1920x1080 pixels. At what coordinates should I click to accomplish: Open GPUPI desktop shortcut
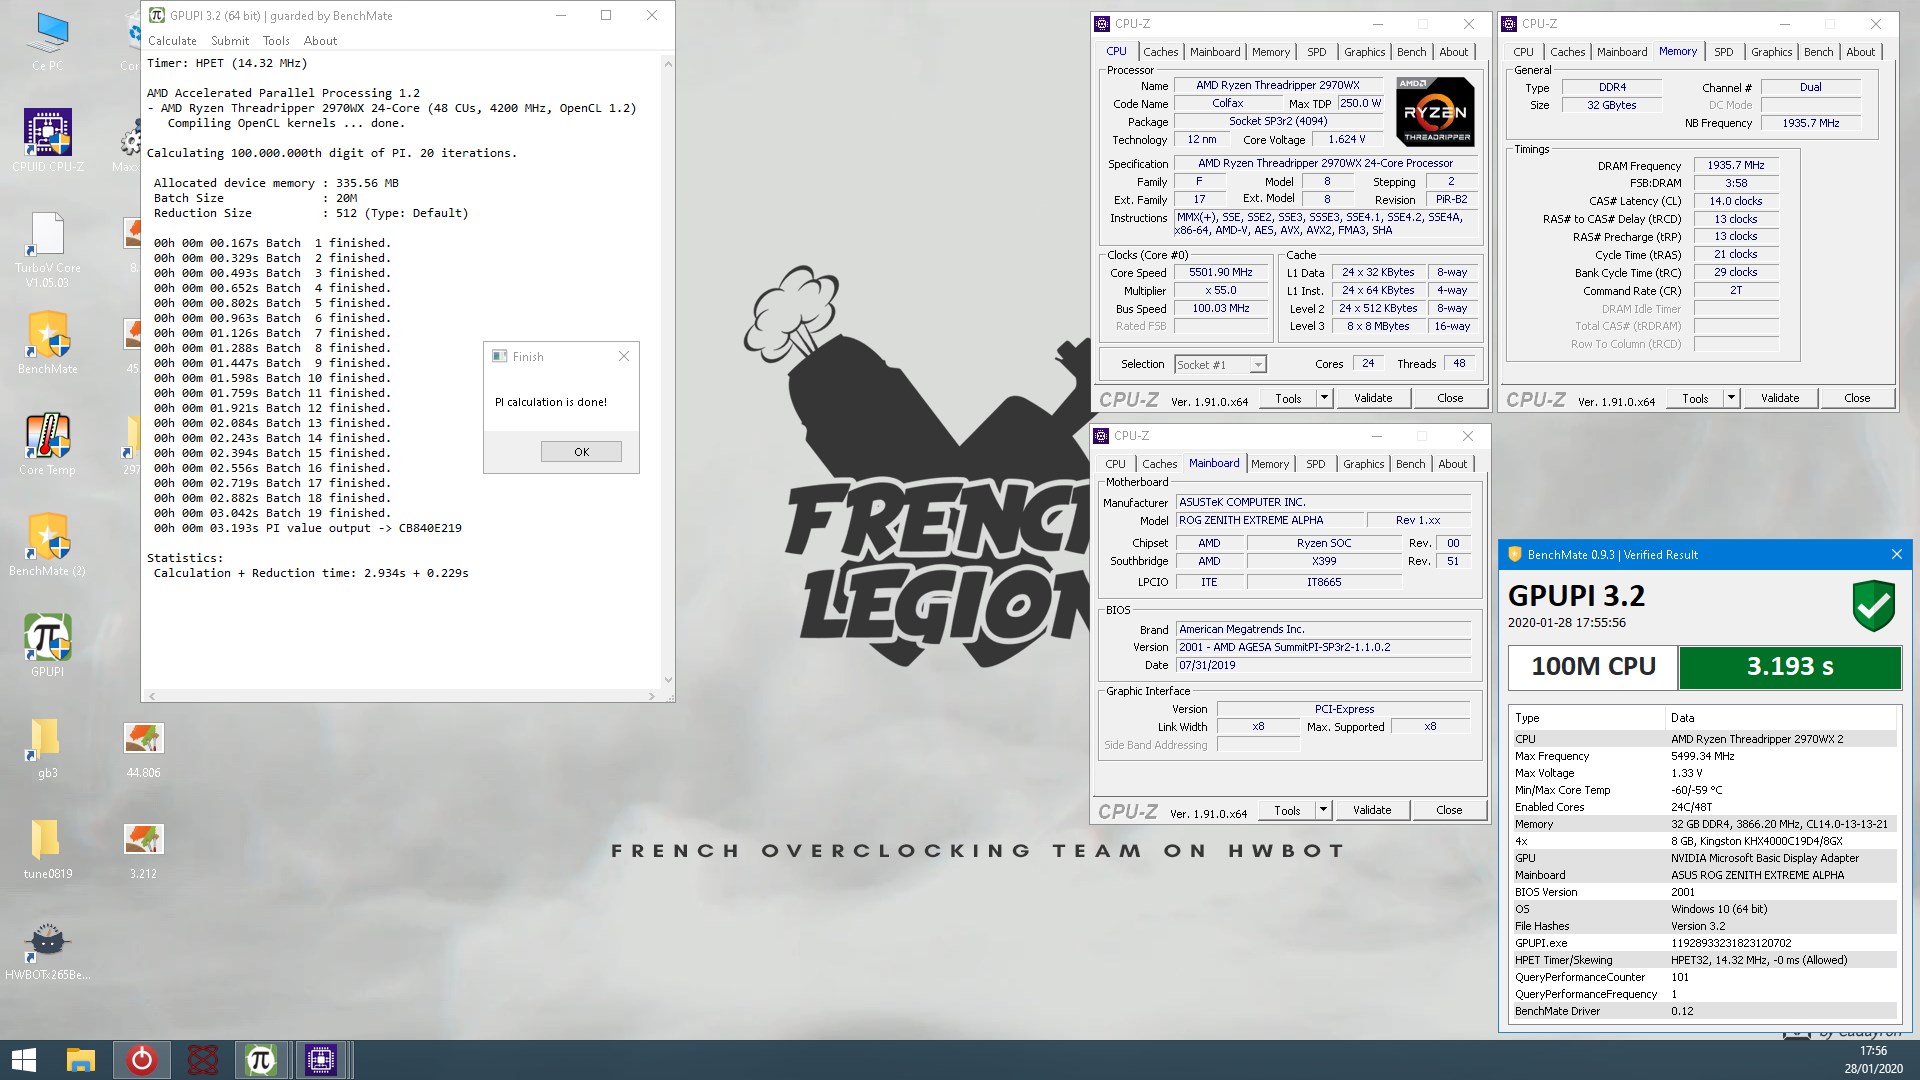click(47, 646)
